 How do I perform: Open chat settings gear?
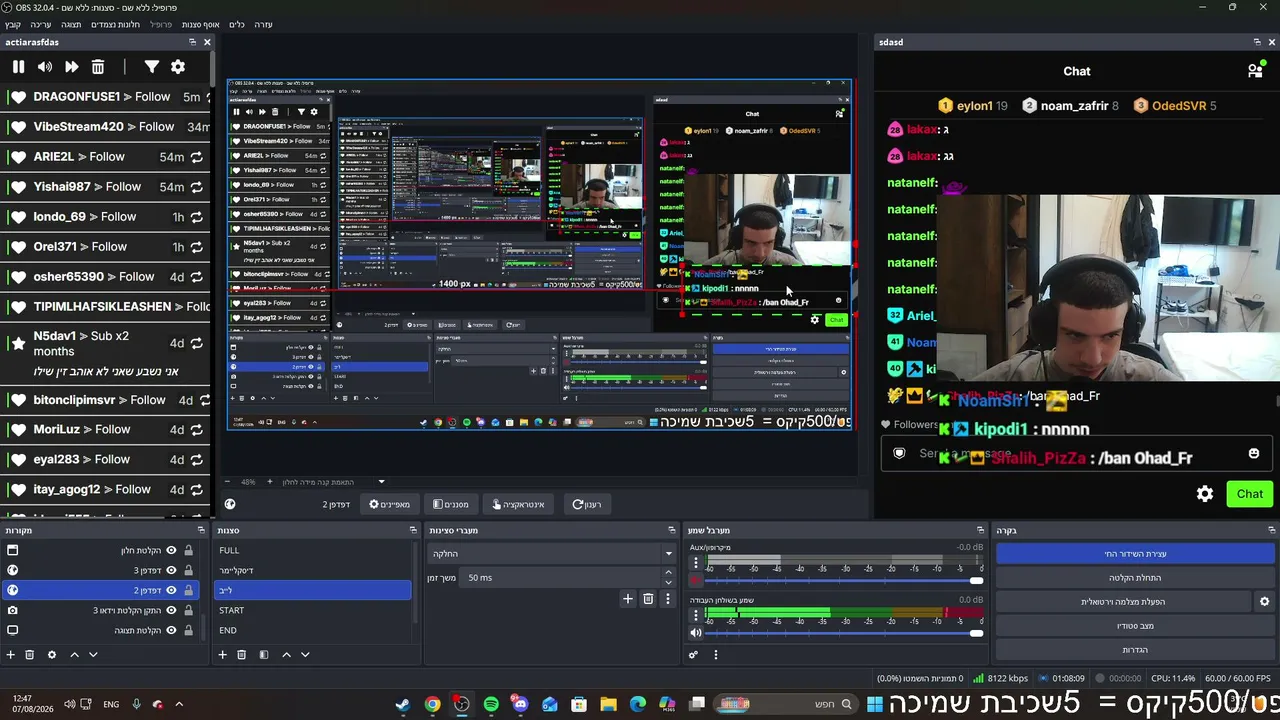[1205, 494]
